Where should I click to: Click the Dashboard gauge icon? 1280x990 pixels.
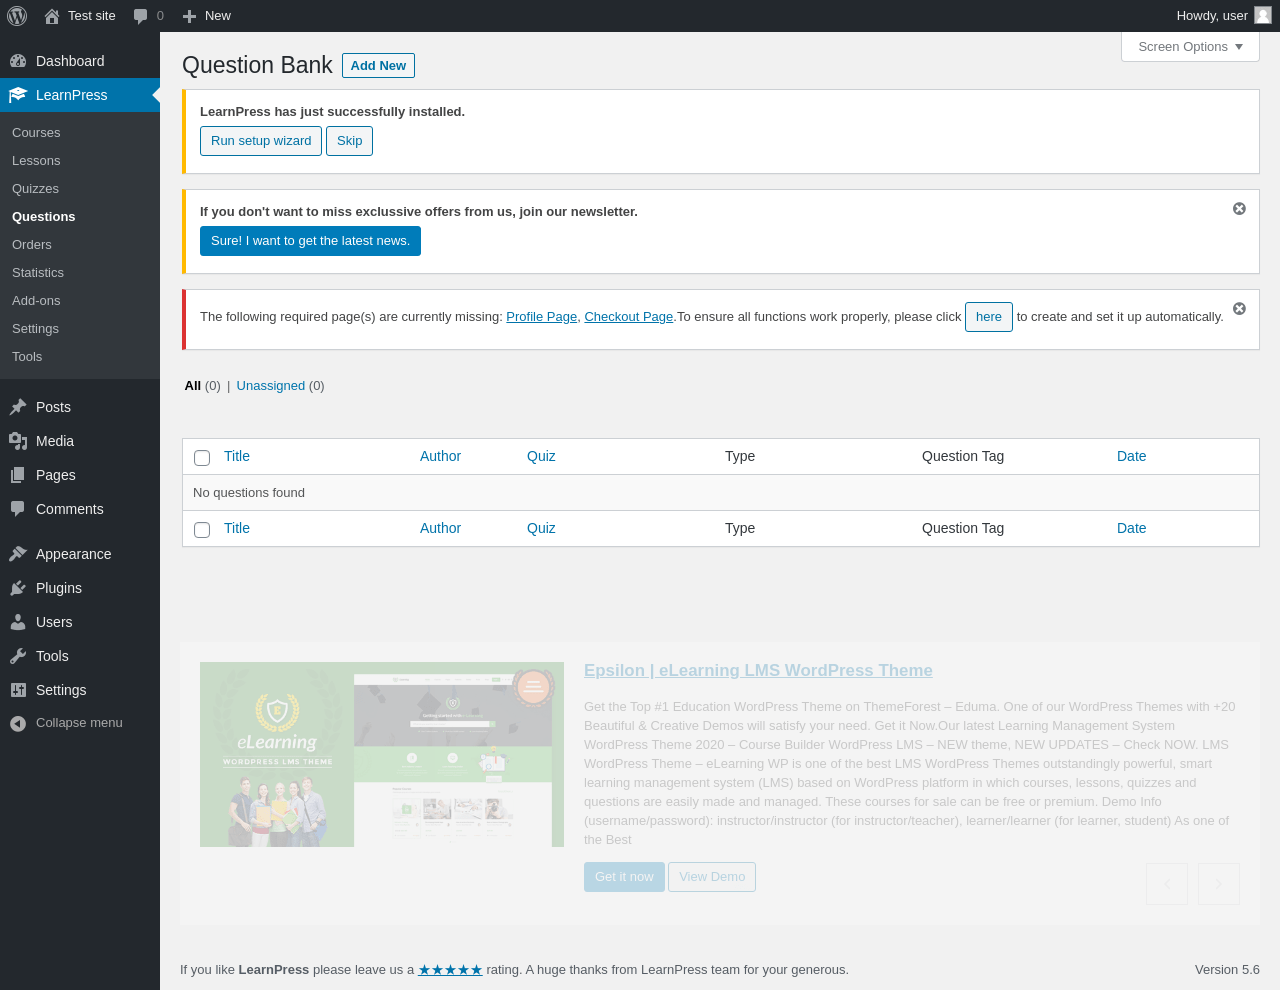pyautogui.click(x=18, y=61)
